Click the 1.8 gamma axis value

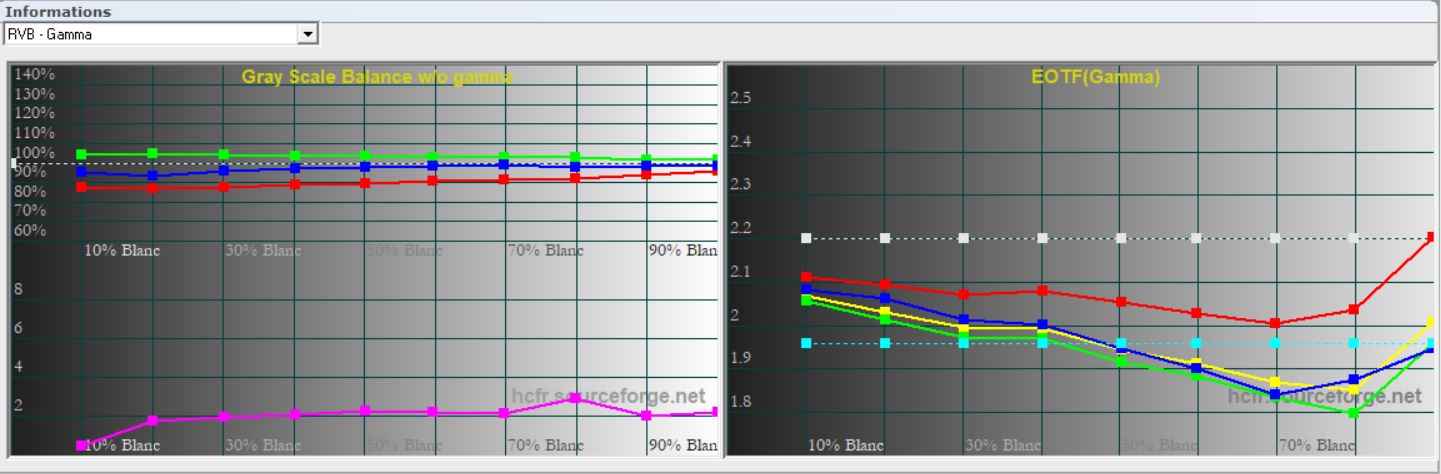[741, 402]
